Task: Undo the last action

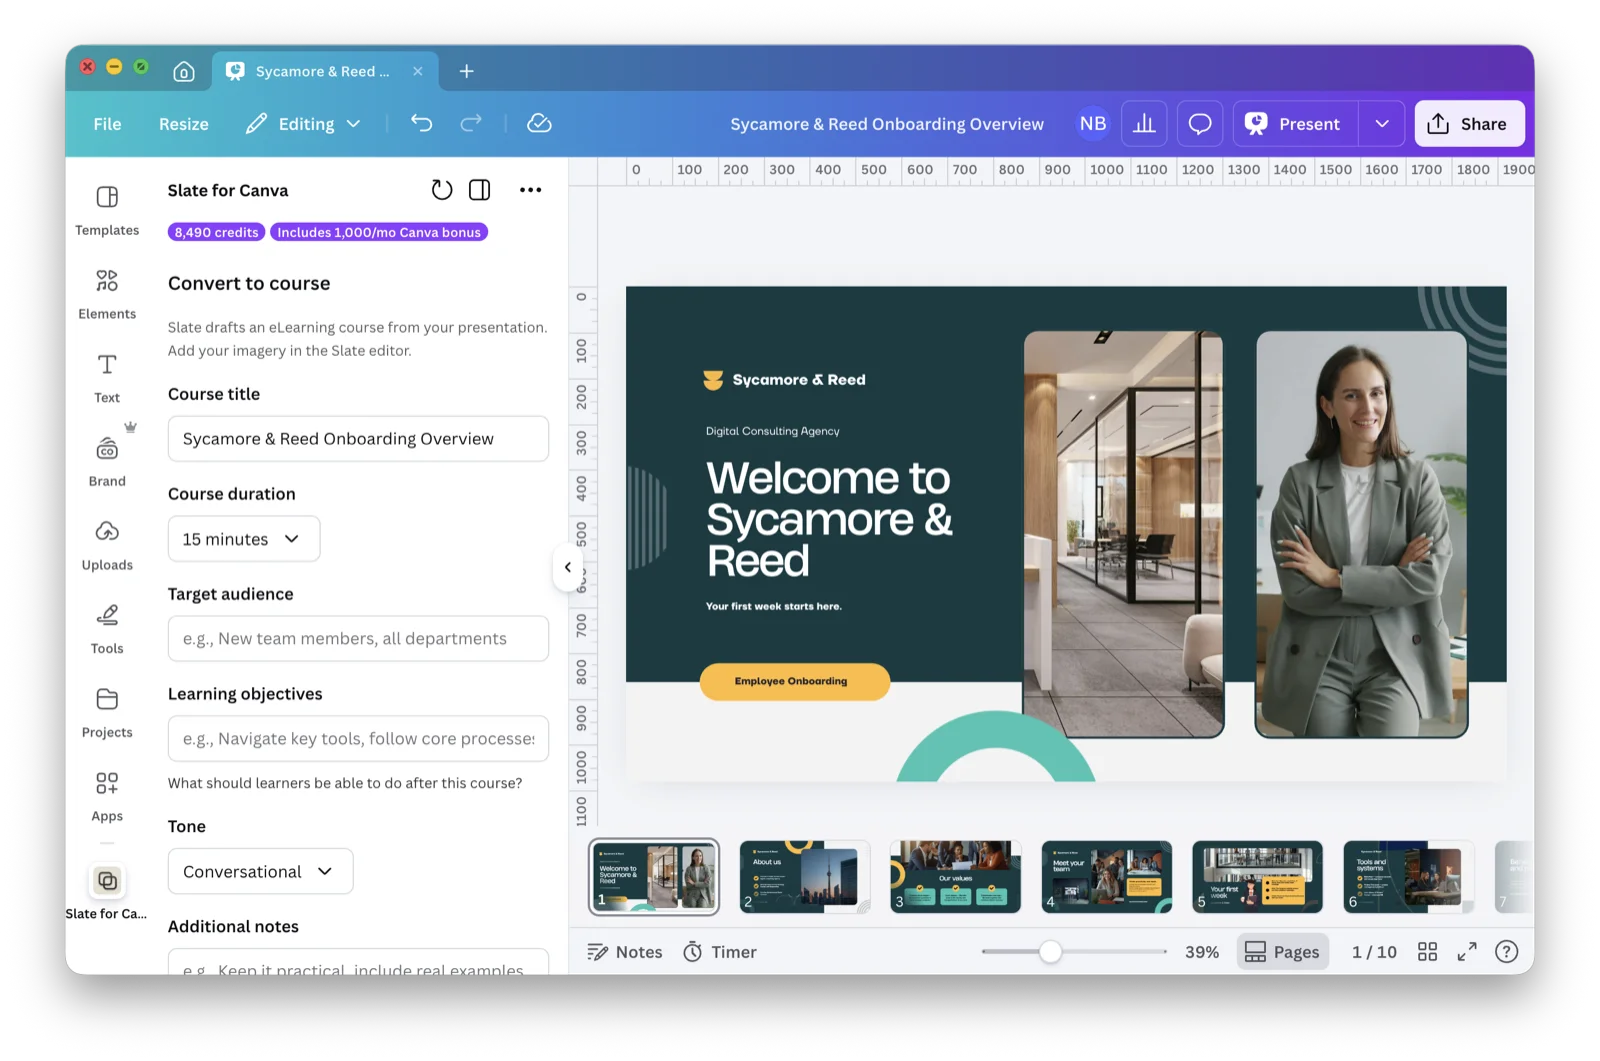Action: pos(422,123)
